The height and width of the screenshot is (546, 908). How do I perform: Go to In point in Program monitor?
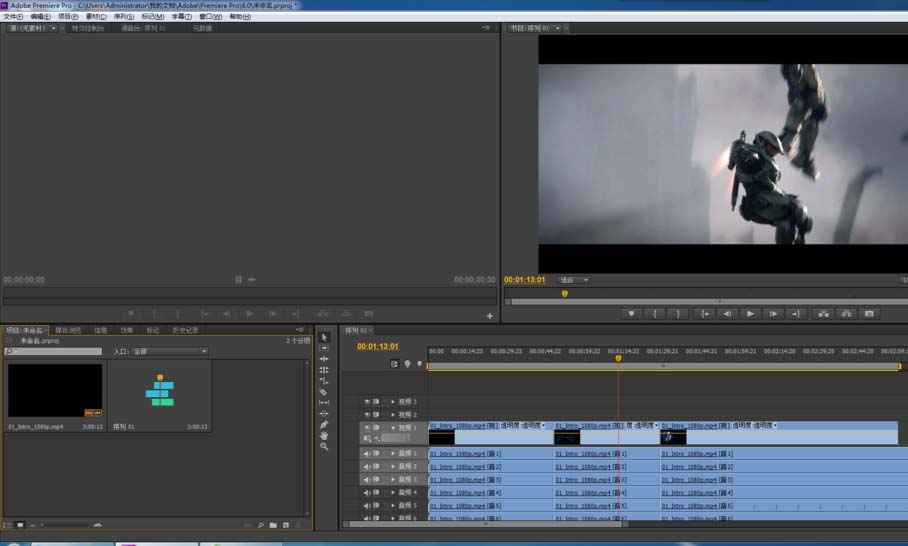pos(705,314)
